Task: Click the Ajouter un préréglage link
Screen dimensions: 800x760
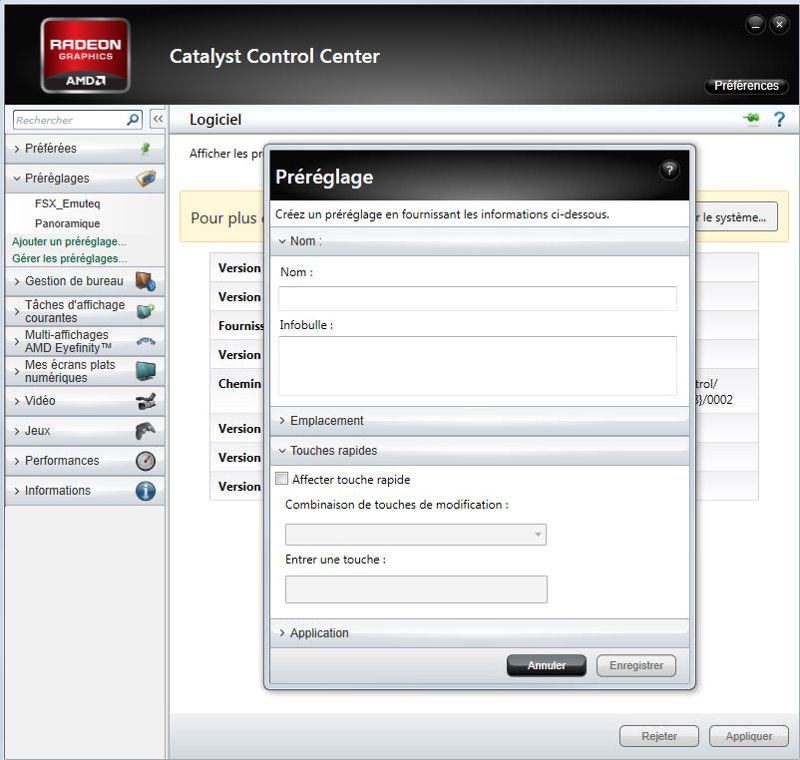Action: point(69,241)
